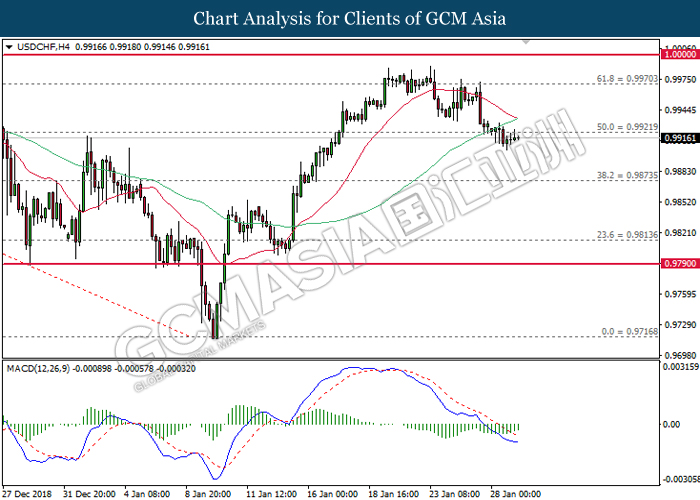
Task: Click the 0.98210 price scale value
Action: [680, 233]
